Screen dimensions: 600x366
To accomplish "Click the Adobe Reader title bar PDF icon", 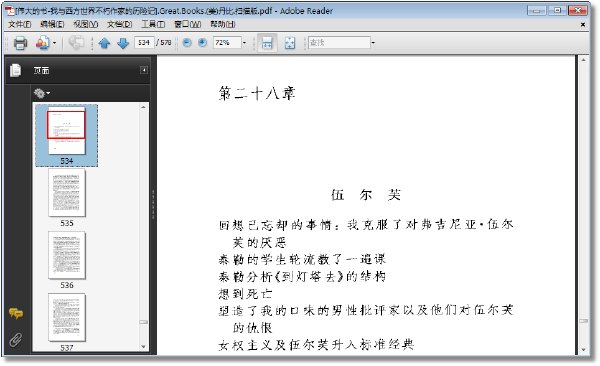I will 10,11.
